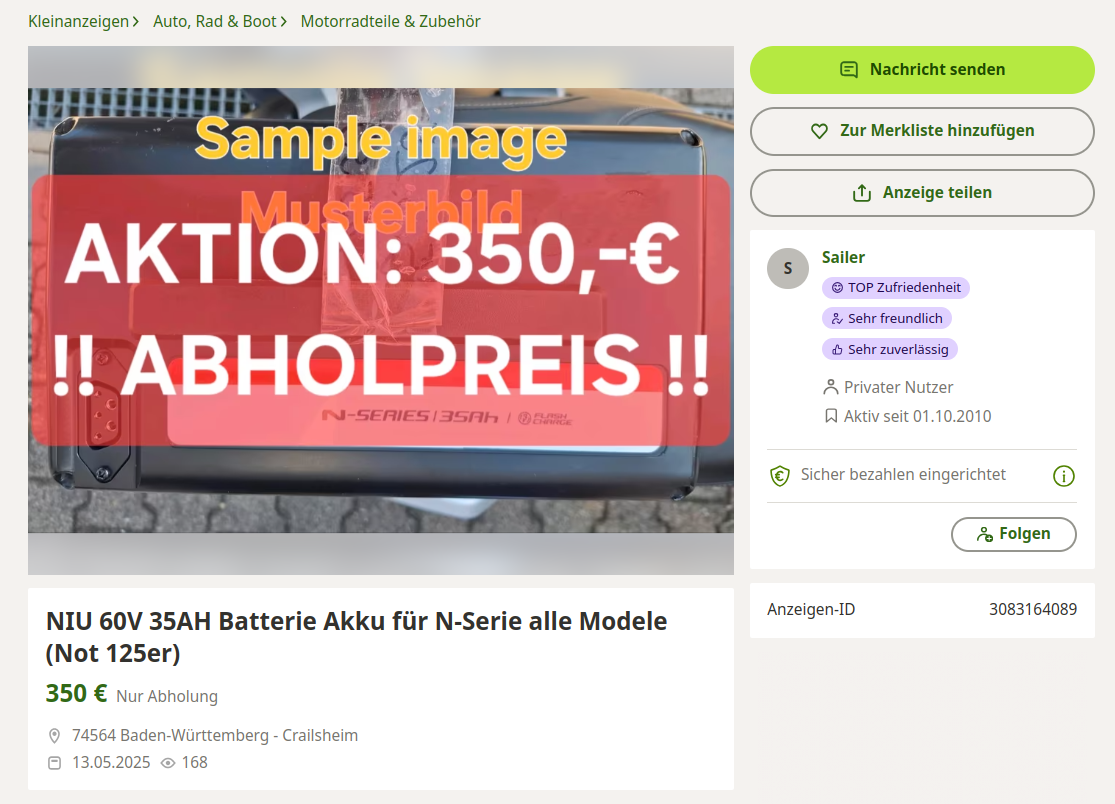Click the euro shield secure payment icon

780,476
